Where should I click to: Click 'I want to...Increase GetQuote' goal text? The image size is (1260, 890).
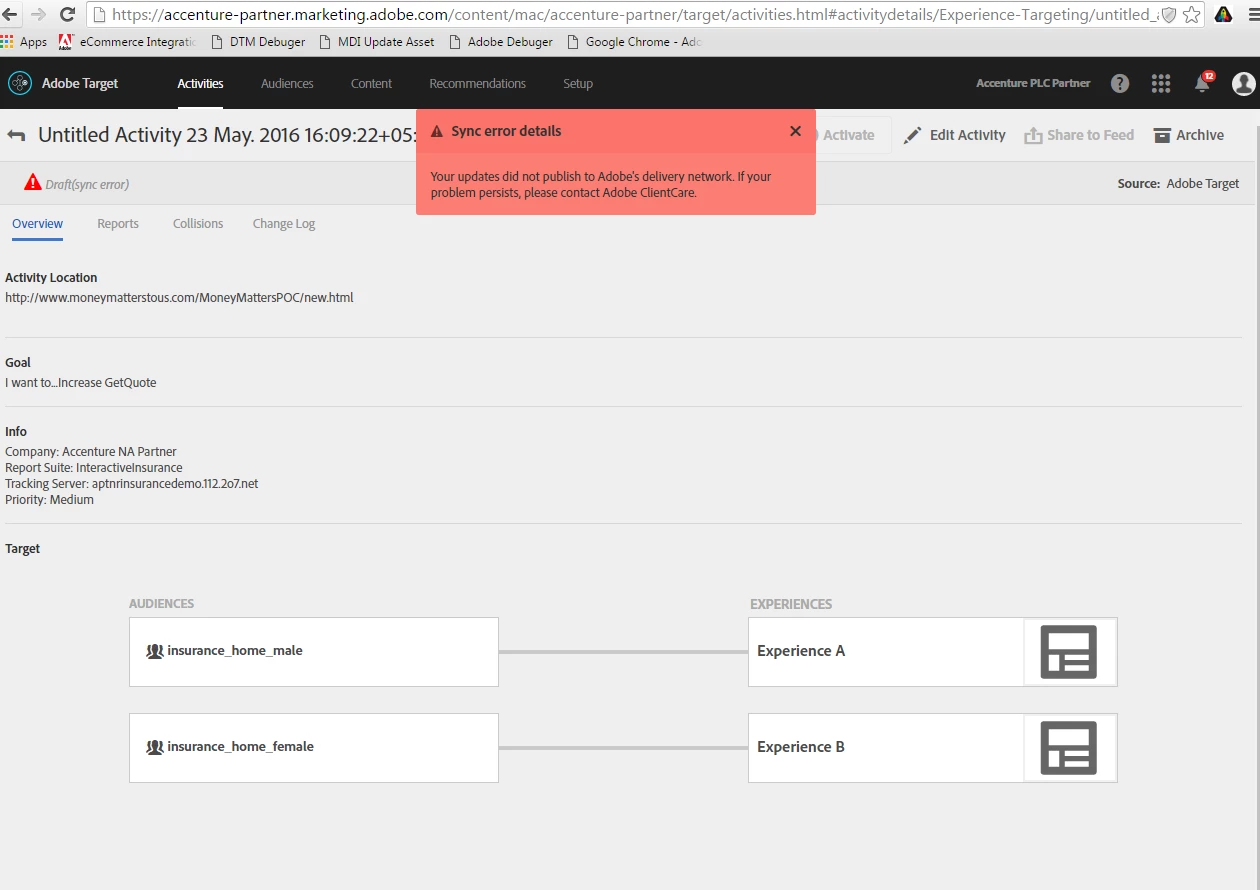[81, 383]
